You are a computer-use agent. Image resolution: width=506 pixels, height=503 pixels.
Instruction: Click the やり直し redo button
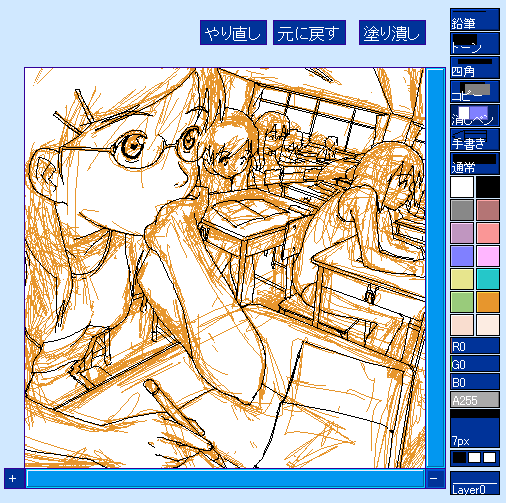[x=233, y=32]
